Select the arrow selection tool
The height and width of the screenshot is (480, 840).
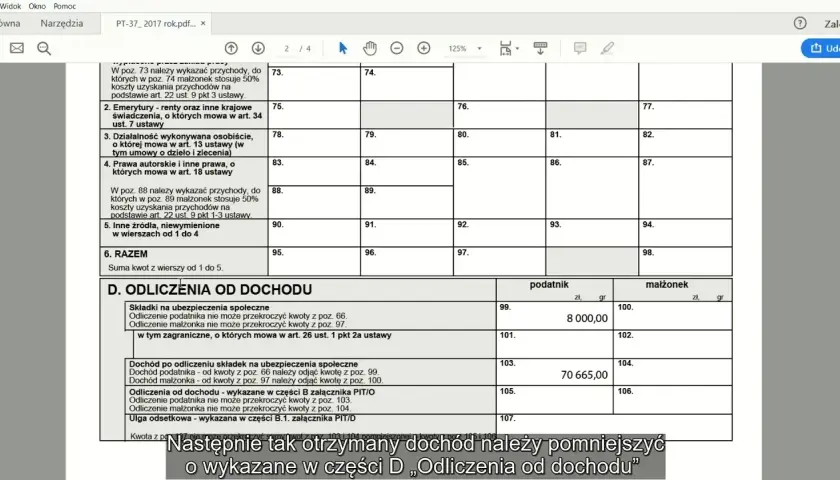click(x=343, y=48)
